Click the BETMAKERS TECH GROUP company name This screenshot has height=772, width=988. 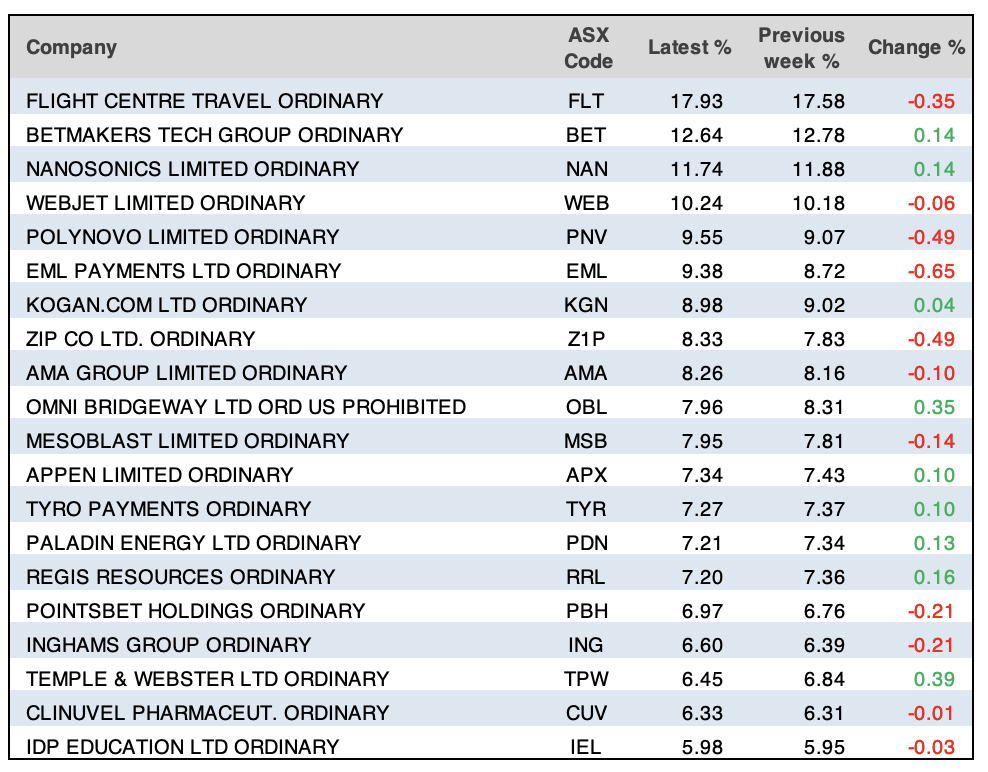tap(214, 135)
